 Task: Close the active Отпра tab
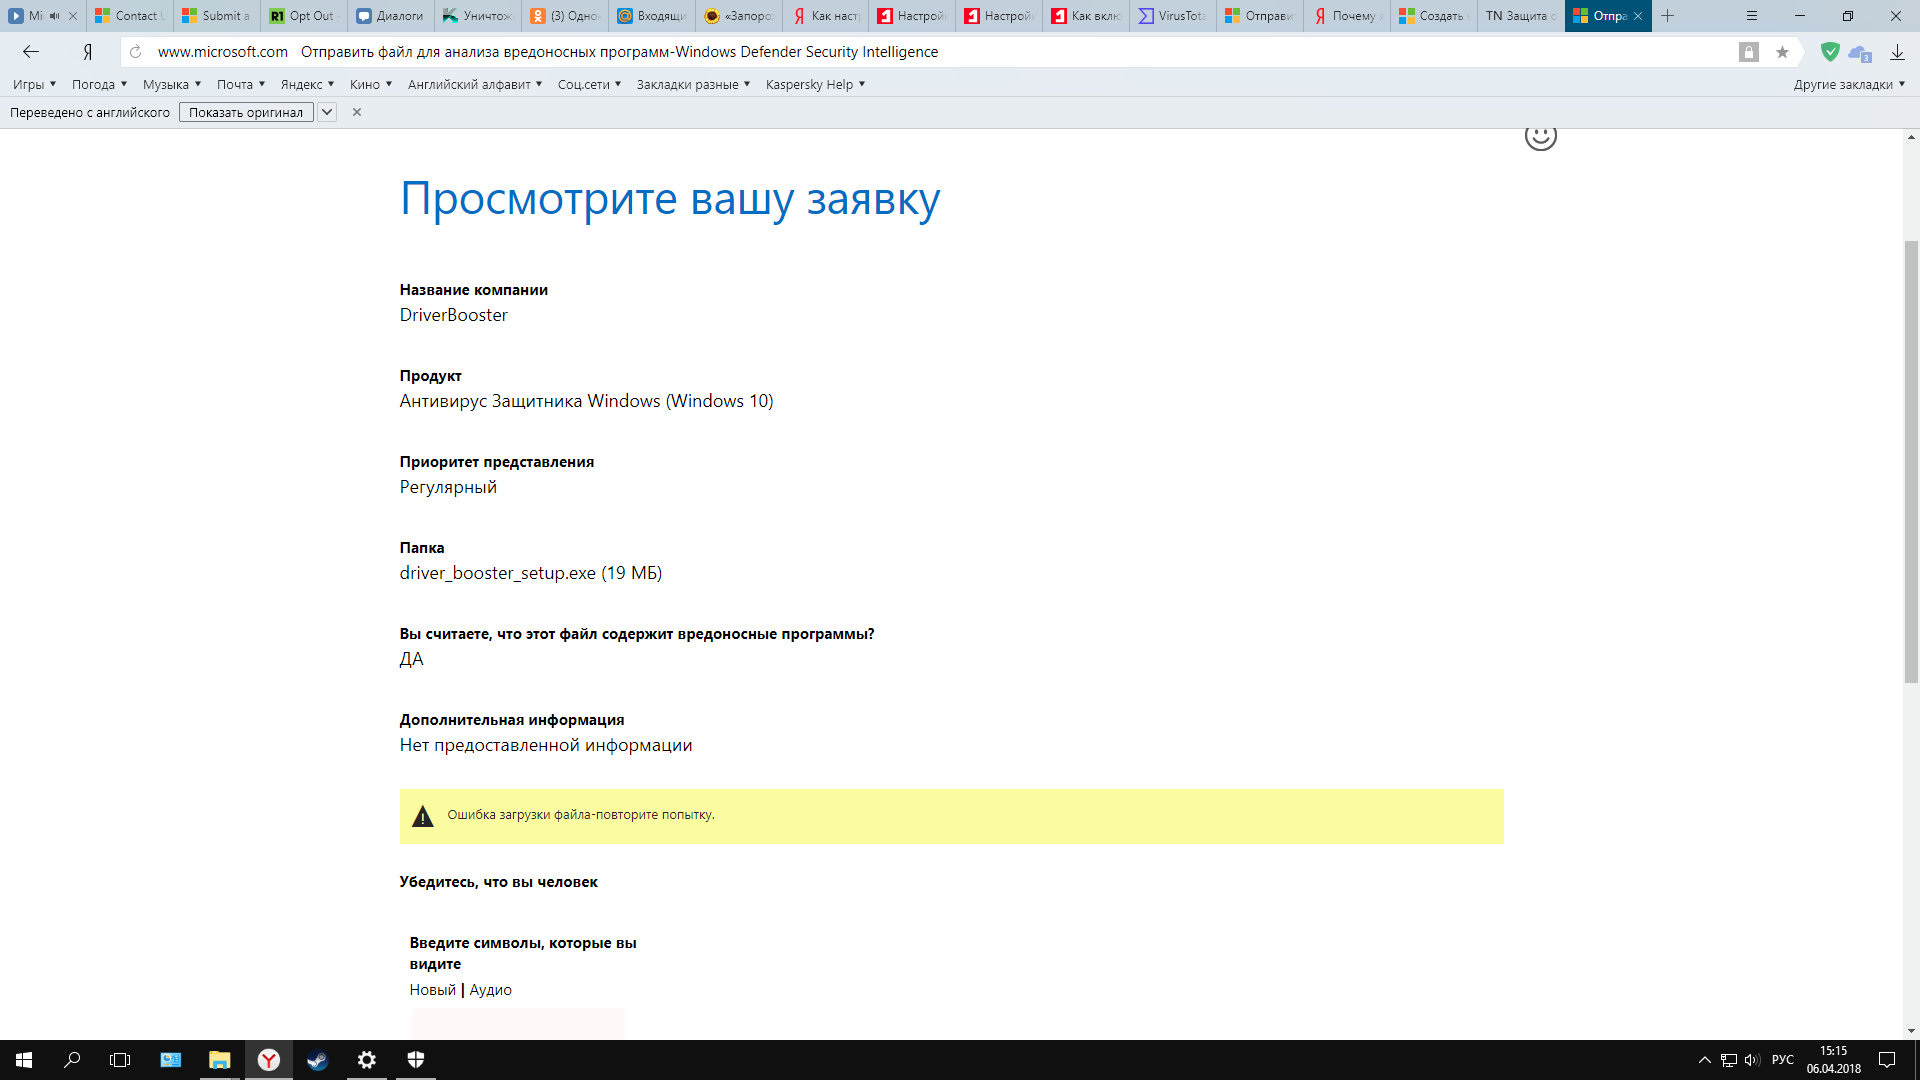tap(1638, 16)
